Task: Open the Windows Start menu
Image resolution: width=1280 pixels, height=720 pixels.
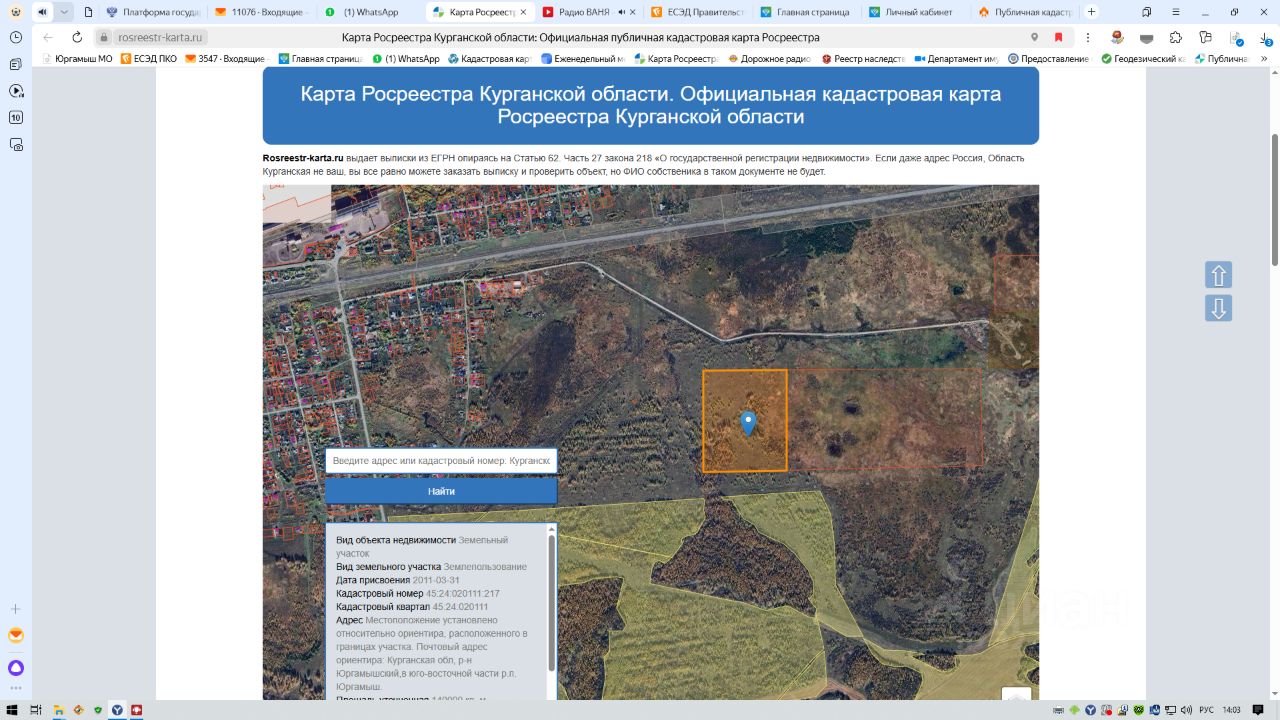Action: [x=12, y=710]
